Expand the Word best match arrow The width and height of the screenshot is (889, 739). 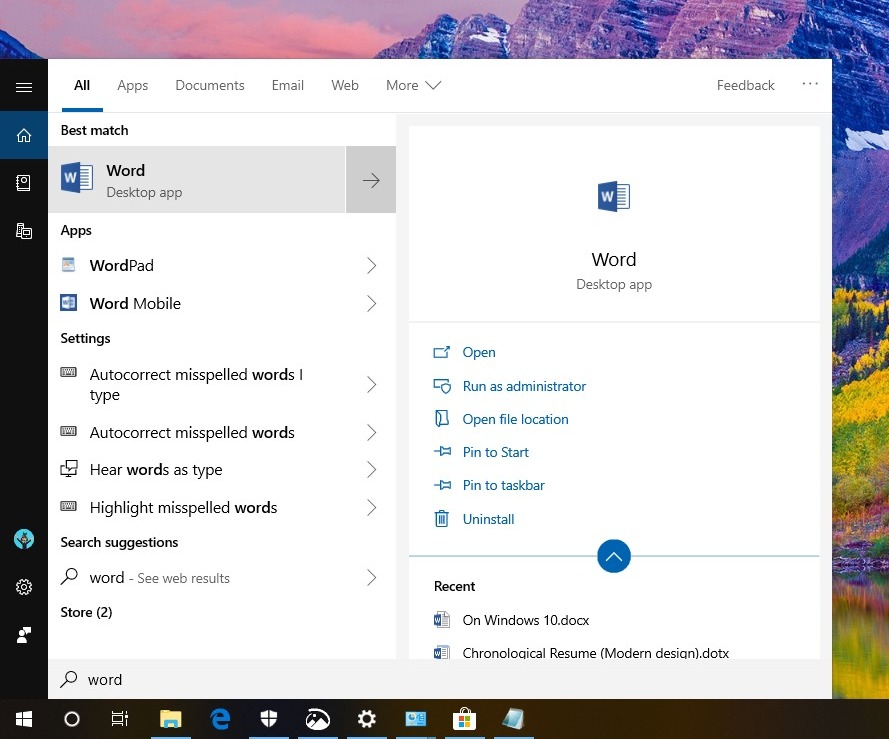tap(371, 180)
